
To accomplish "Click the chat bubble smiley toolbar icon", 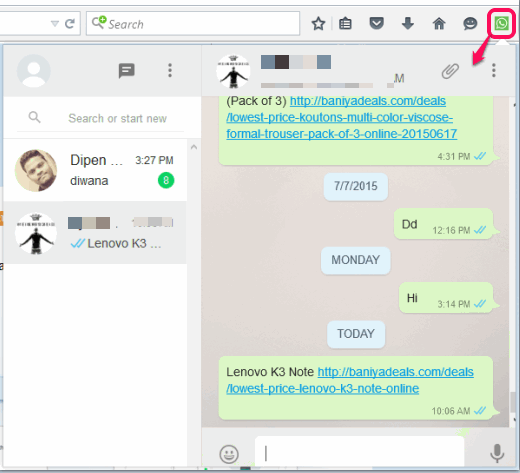I will [470, 23].
